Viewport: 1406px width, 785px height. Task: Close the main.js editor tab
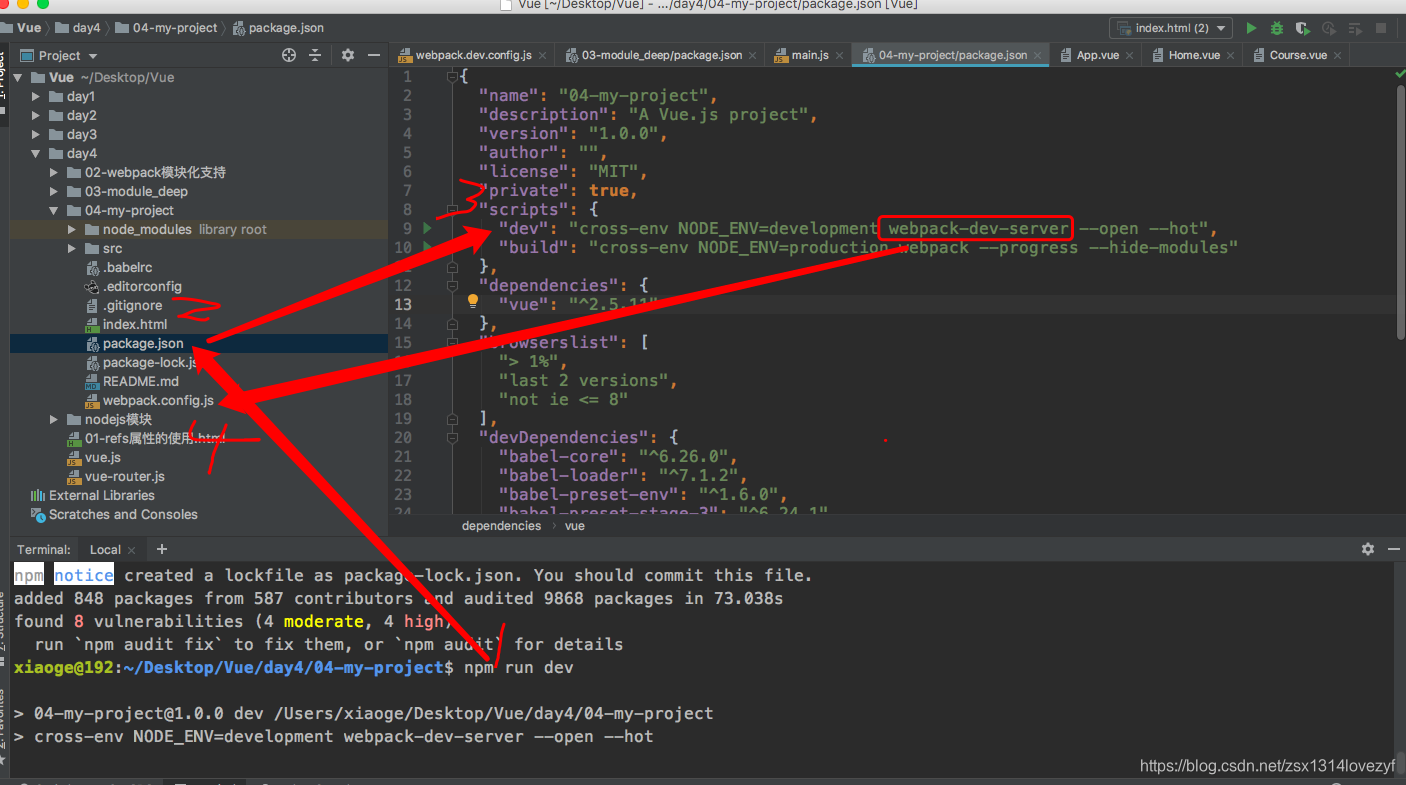click(x=840, y=55)
